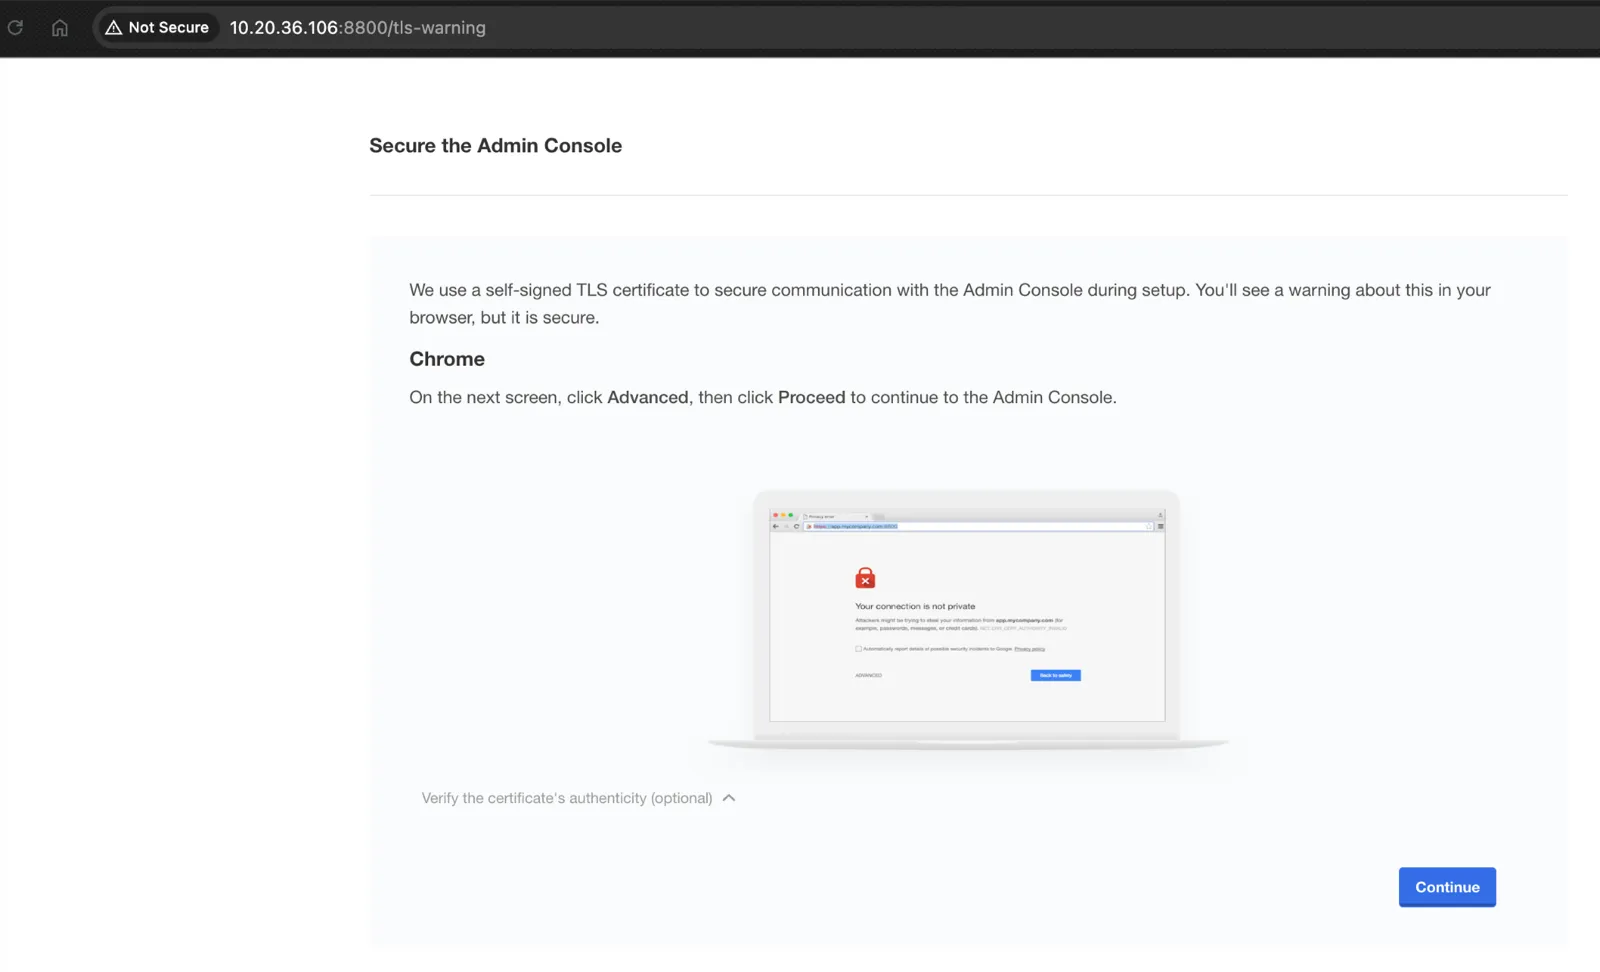Go to the browser home page icon
The width and height of the screenshot is (1600, 972).
60,28
